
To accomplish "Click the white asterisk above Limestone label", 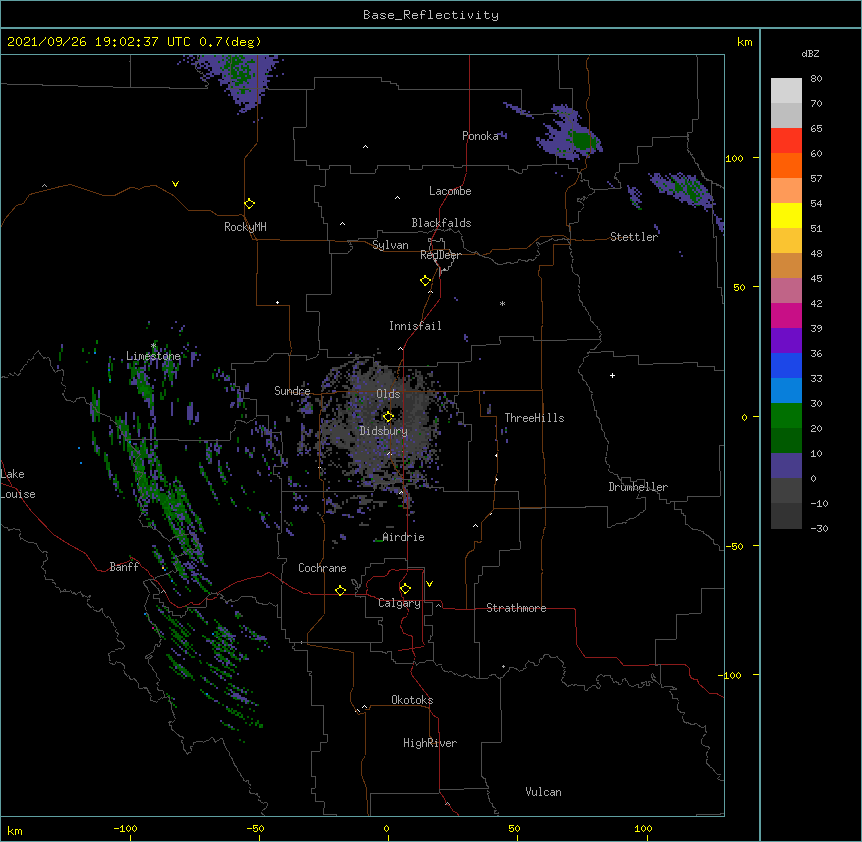I will [153, 346].
